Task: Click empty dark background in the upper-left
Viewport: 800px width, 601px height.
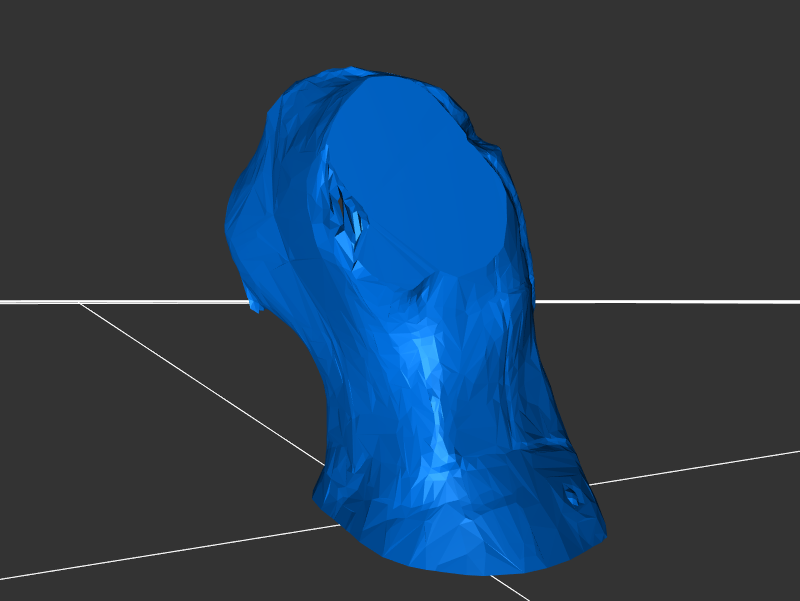Action: point(100,100)
